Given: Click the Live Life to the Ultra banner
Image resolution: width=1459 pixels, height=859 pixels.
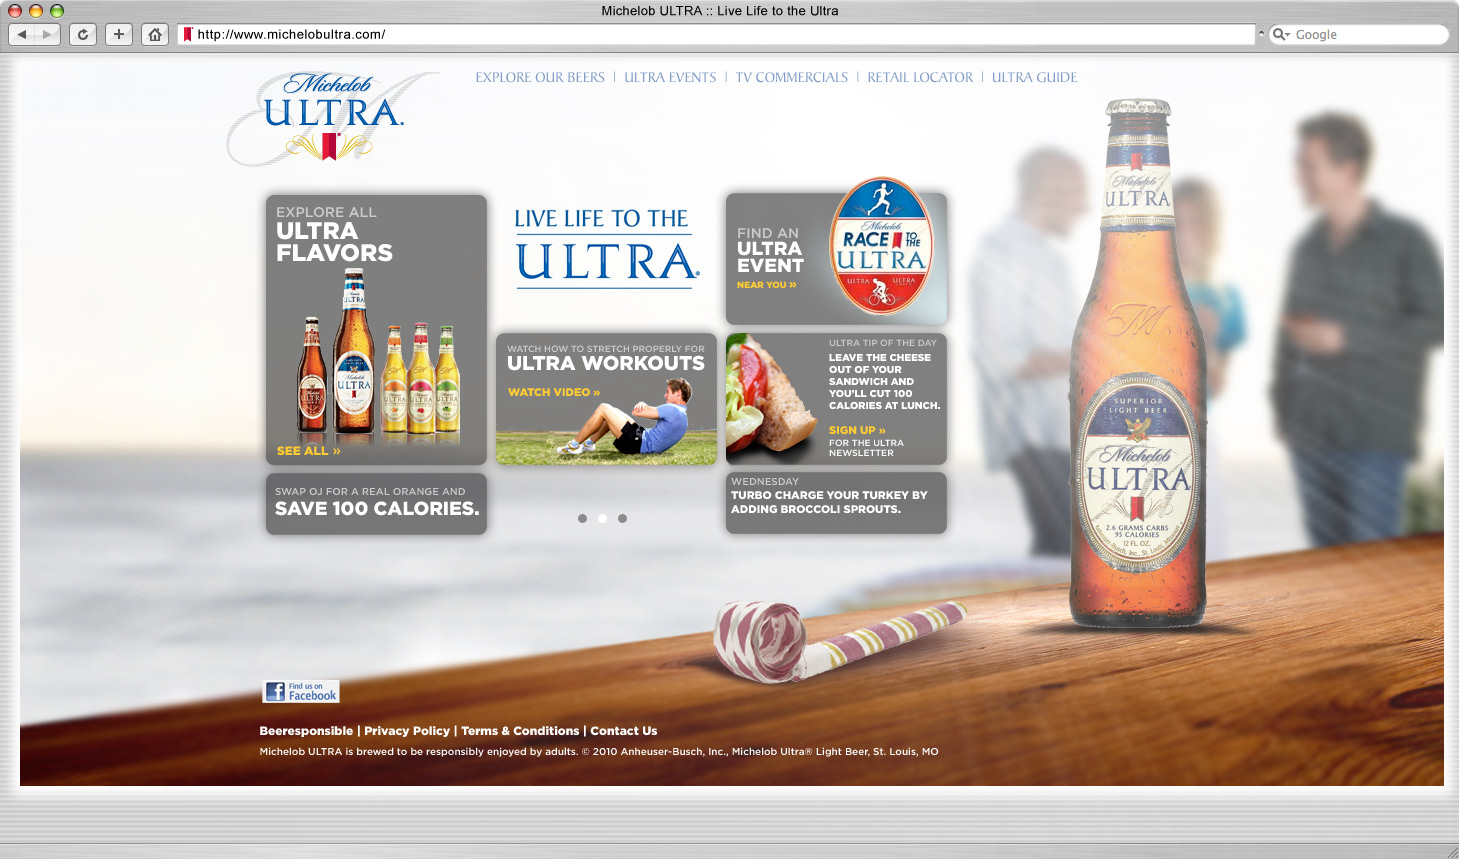Looking at the screenshot, I should click(x=605, y=248).
